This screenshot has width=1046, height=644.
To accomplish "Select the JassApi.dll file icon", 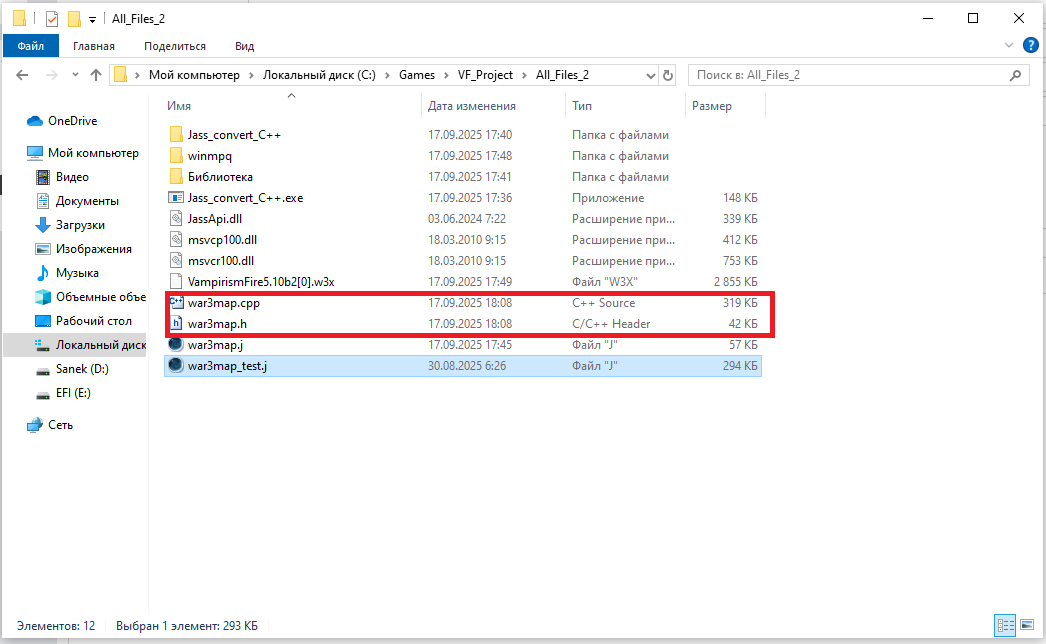I will (175, 219).
